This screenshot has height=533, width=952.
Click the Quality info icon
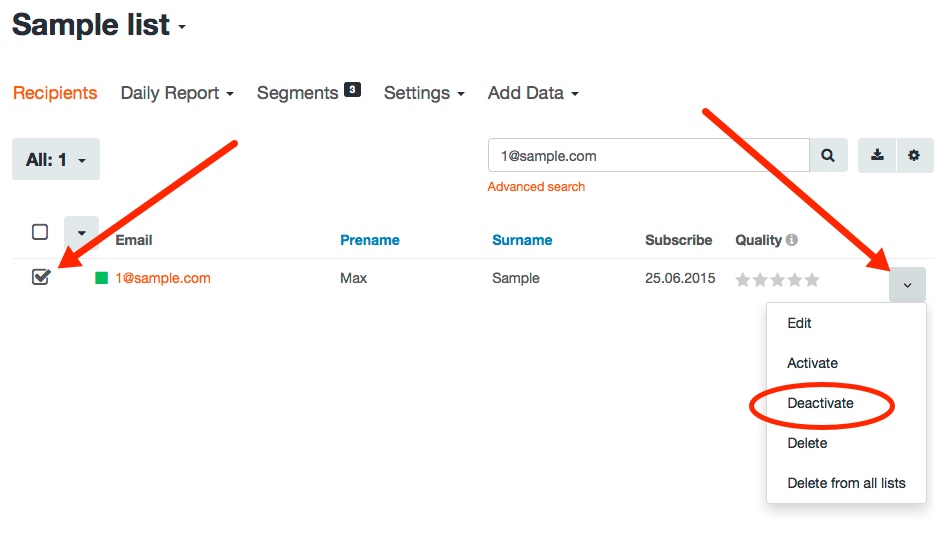792,240
